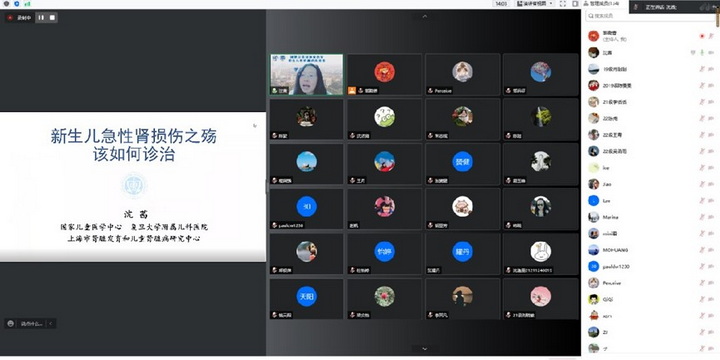
Task: Show next page of video tiles
Action: coord(424,349)
